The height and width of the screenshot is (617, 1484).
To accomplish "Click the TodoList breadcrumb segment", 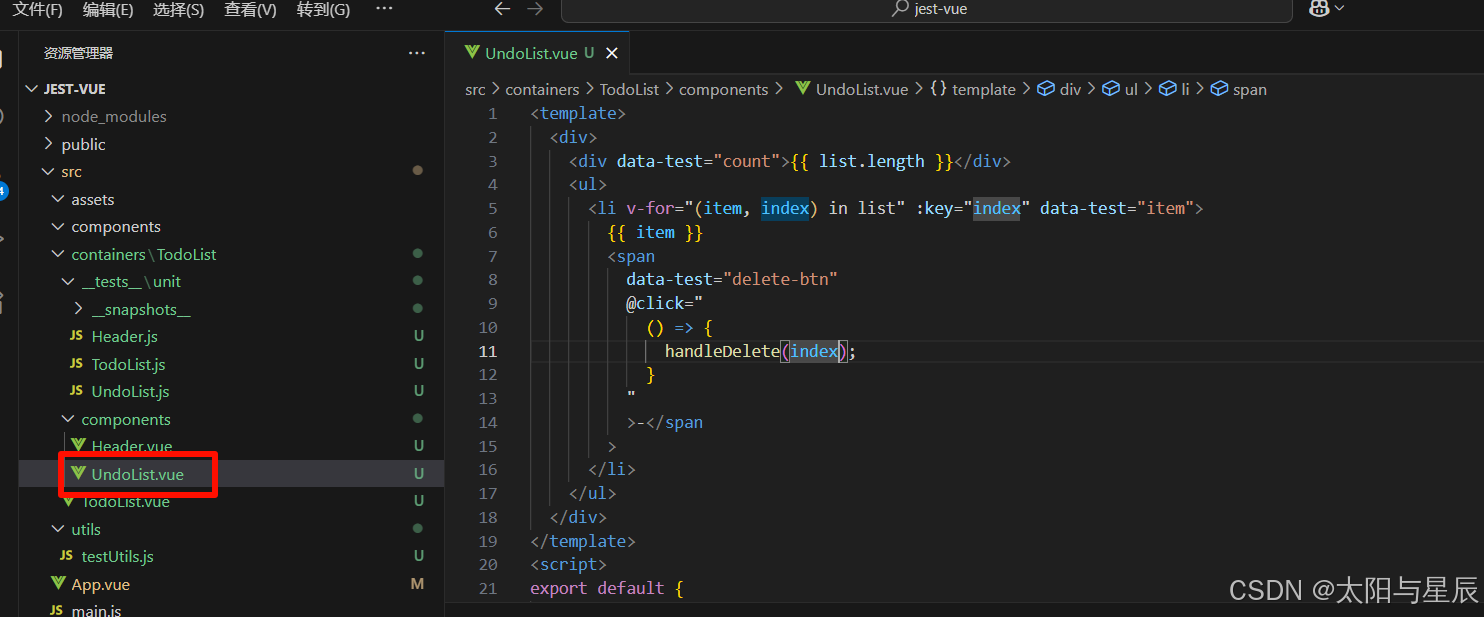I will click(x=629, y=89).
